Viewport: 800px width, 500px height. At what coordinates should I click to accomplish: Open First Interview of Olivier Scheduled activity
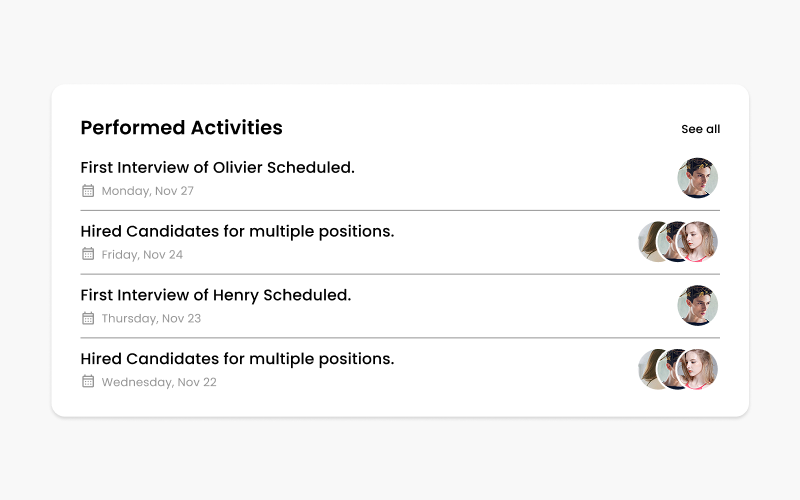pos(217,167)
